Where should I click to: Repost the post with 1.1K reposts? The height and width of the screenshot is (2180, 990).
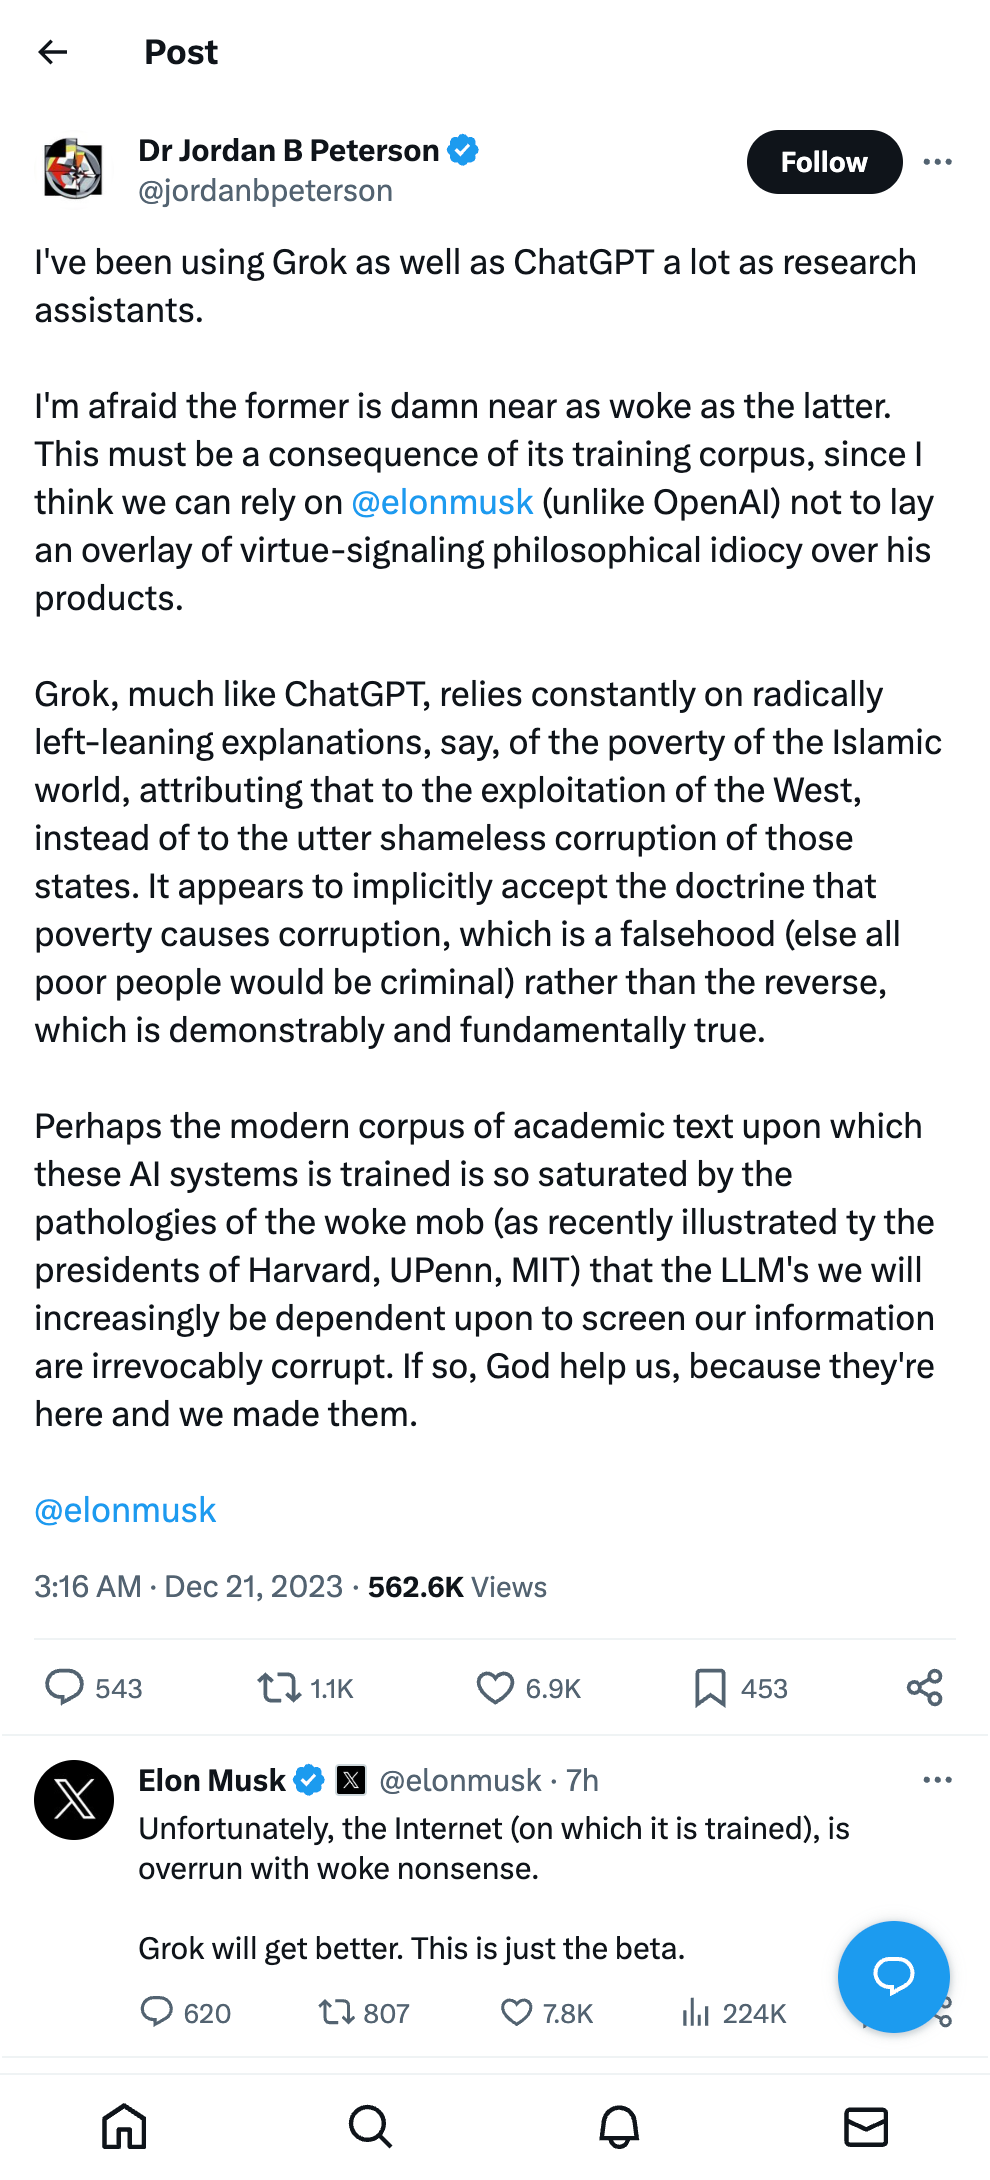279,1688
